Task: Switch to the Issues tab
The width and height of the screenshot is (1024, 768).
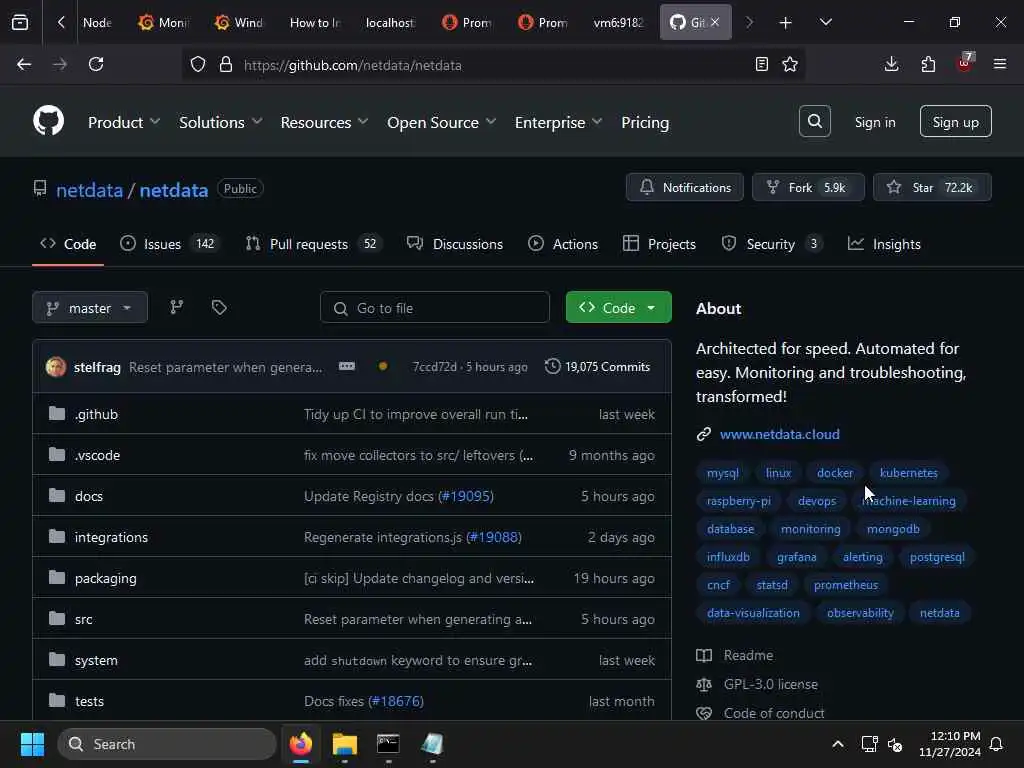Action: 169,244
